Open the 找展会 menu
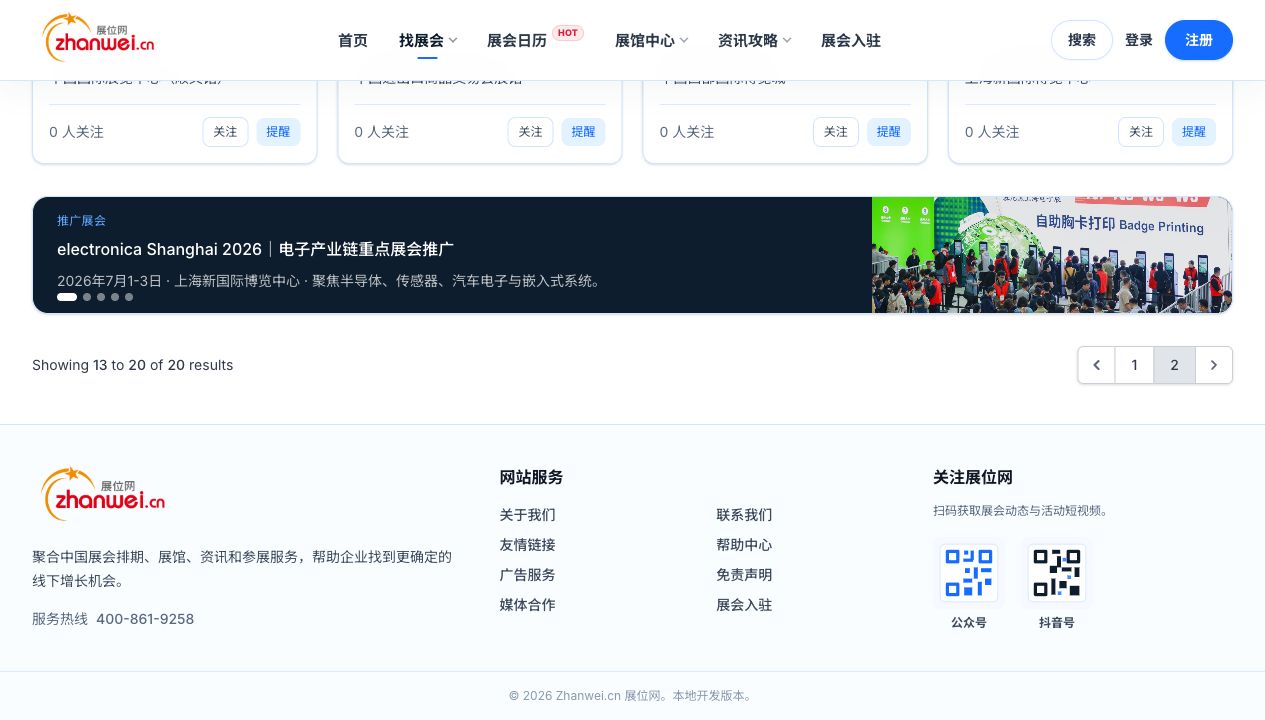This screenshot has height=720, width=1265. pos(421,40)
